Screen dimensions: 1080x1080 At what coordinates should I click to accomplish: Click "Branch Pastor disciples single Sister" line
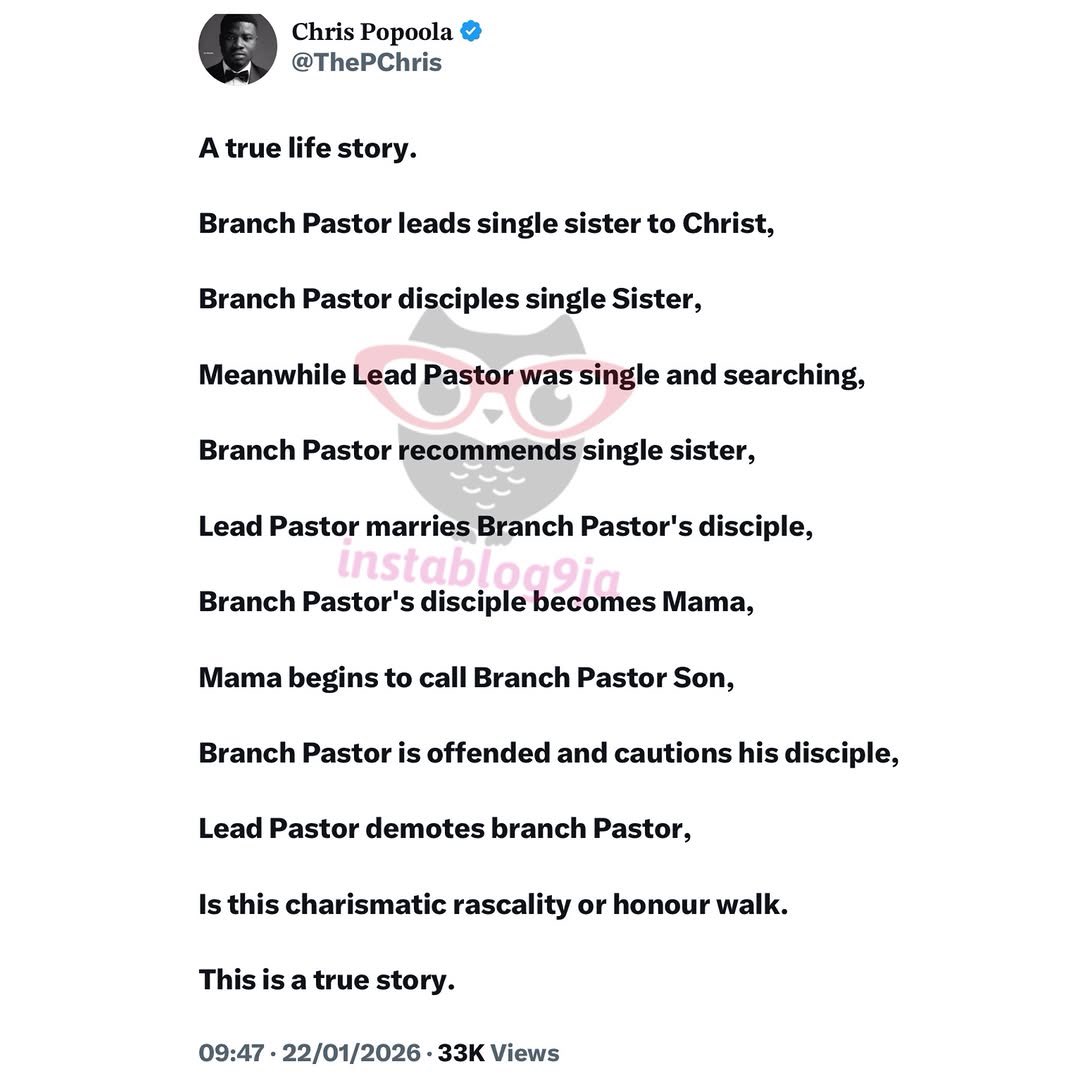coord(449,299)
